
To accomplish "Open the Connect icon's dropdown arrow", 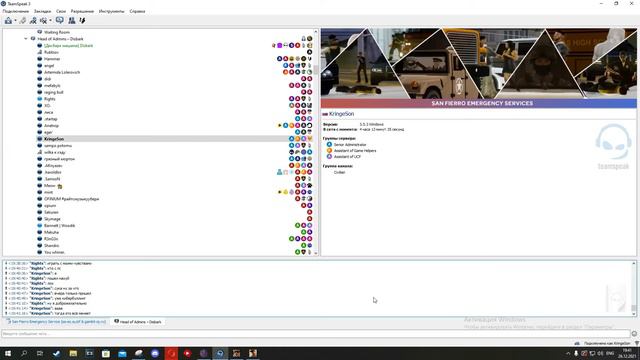I will click(16, 21).
